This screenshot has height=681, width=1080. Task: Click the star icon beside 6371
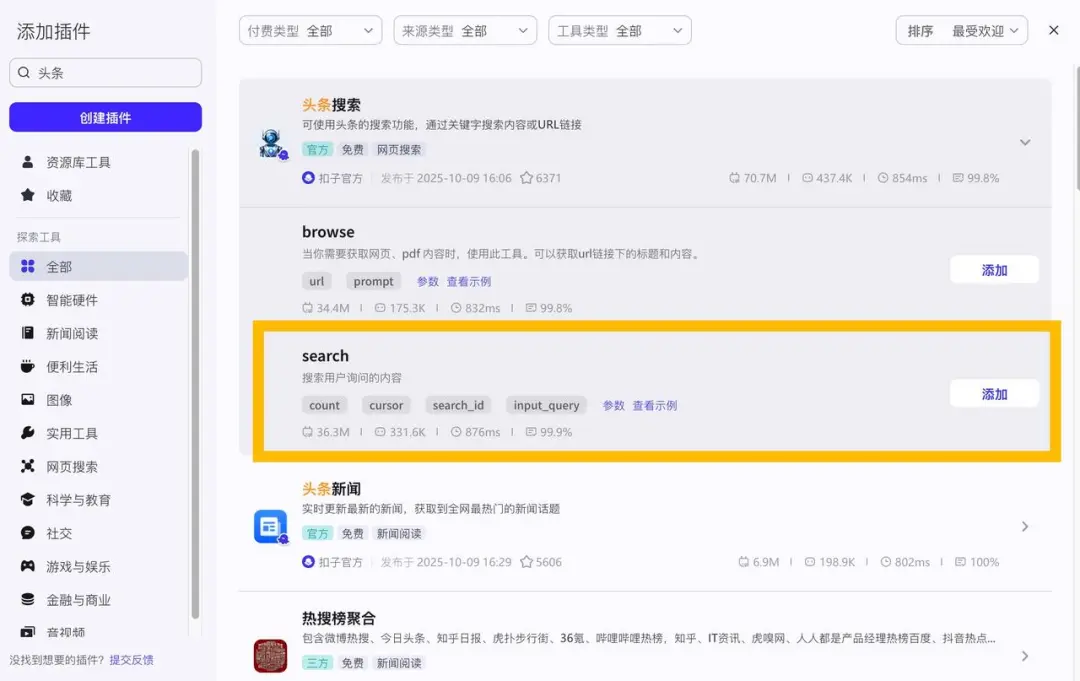pos(526,178)
